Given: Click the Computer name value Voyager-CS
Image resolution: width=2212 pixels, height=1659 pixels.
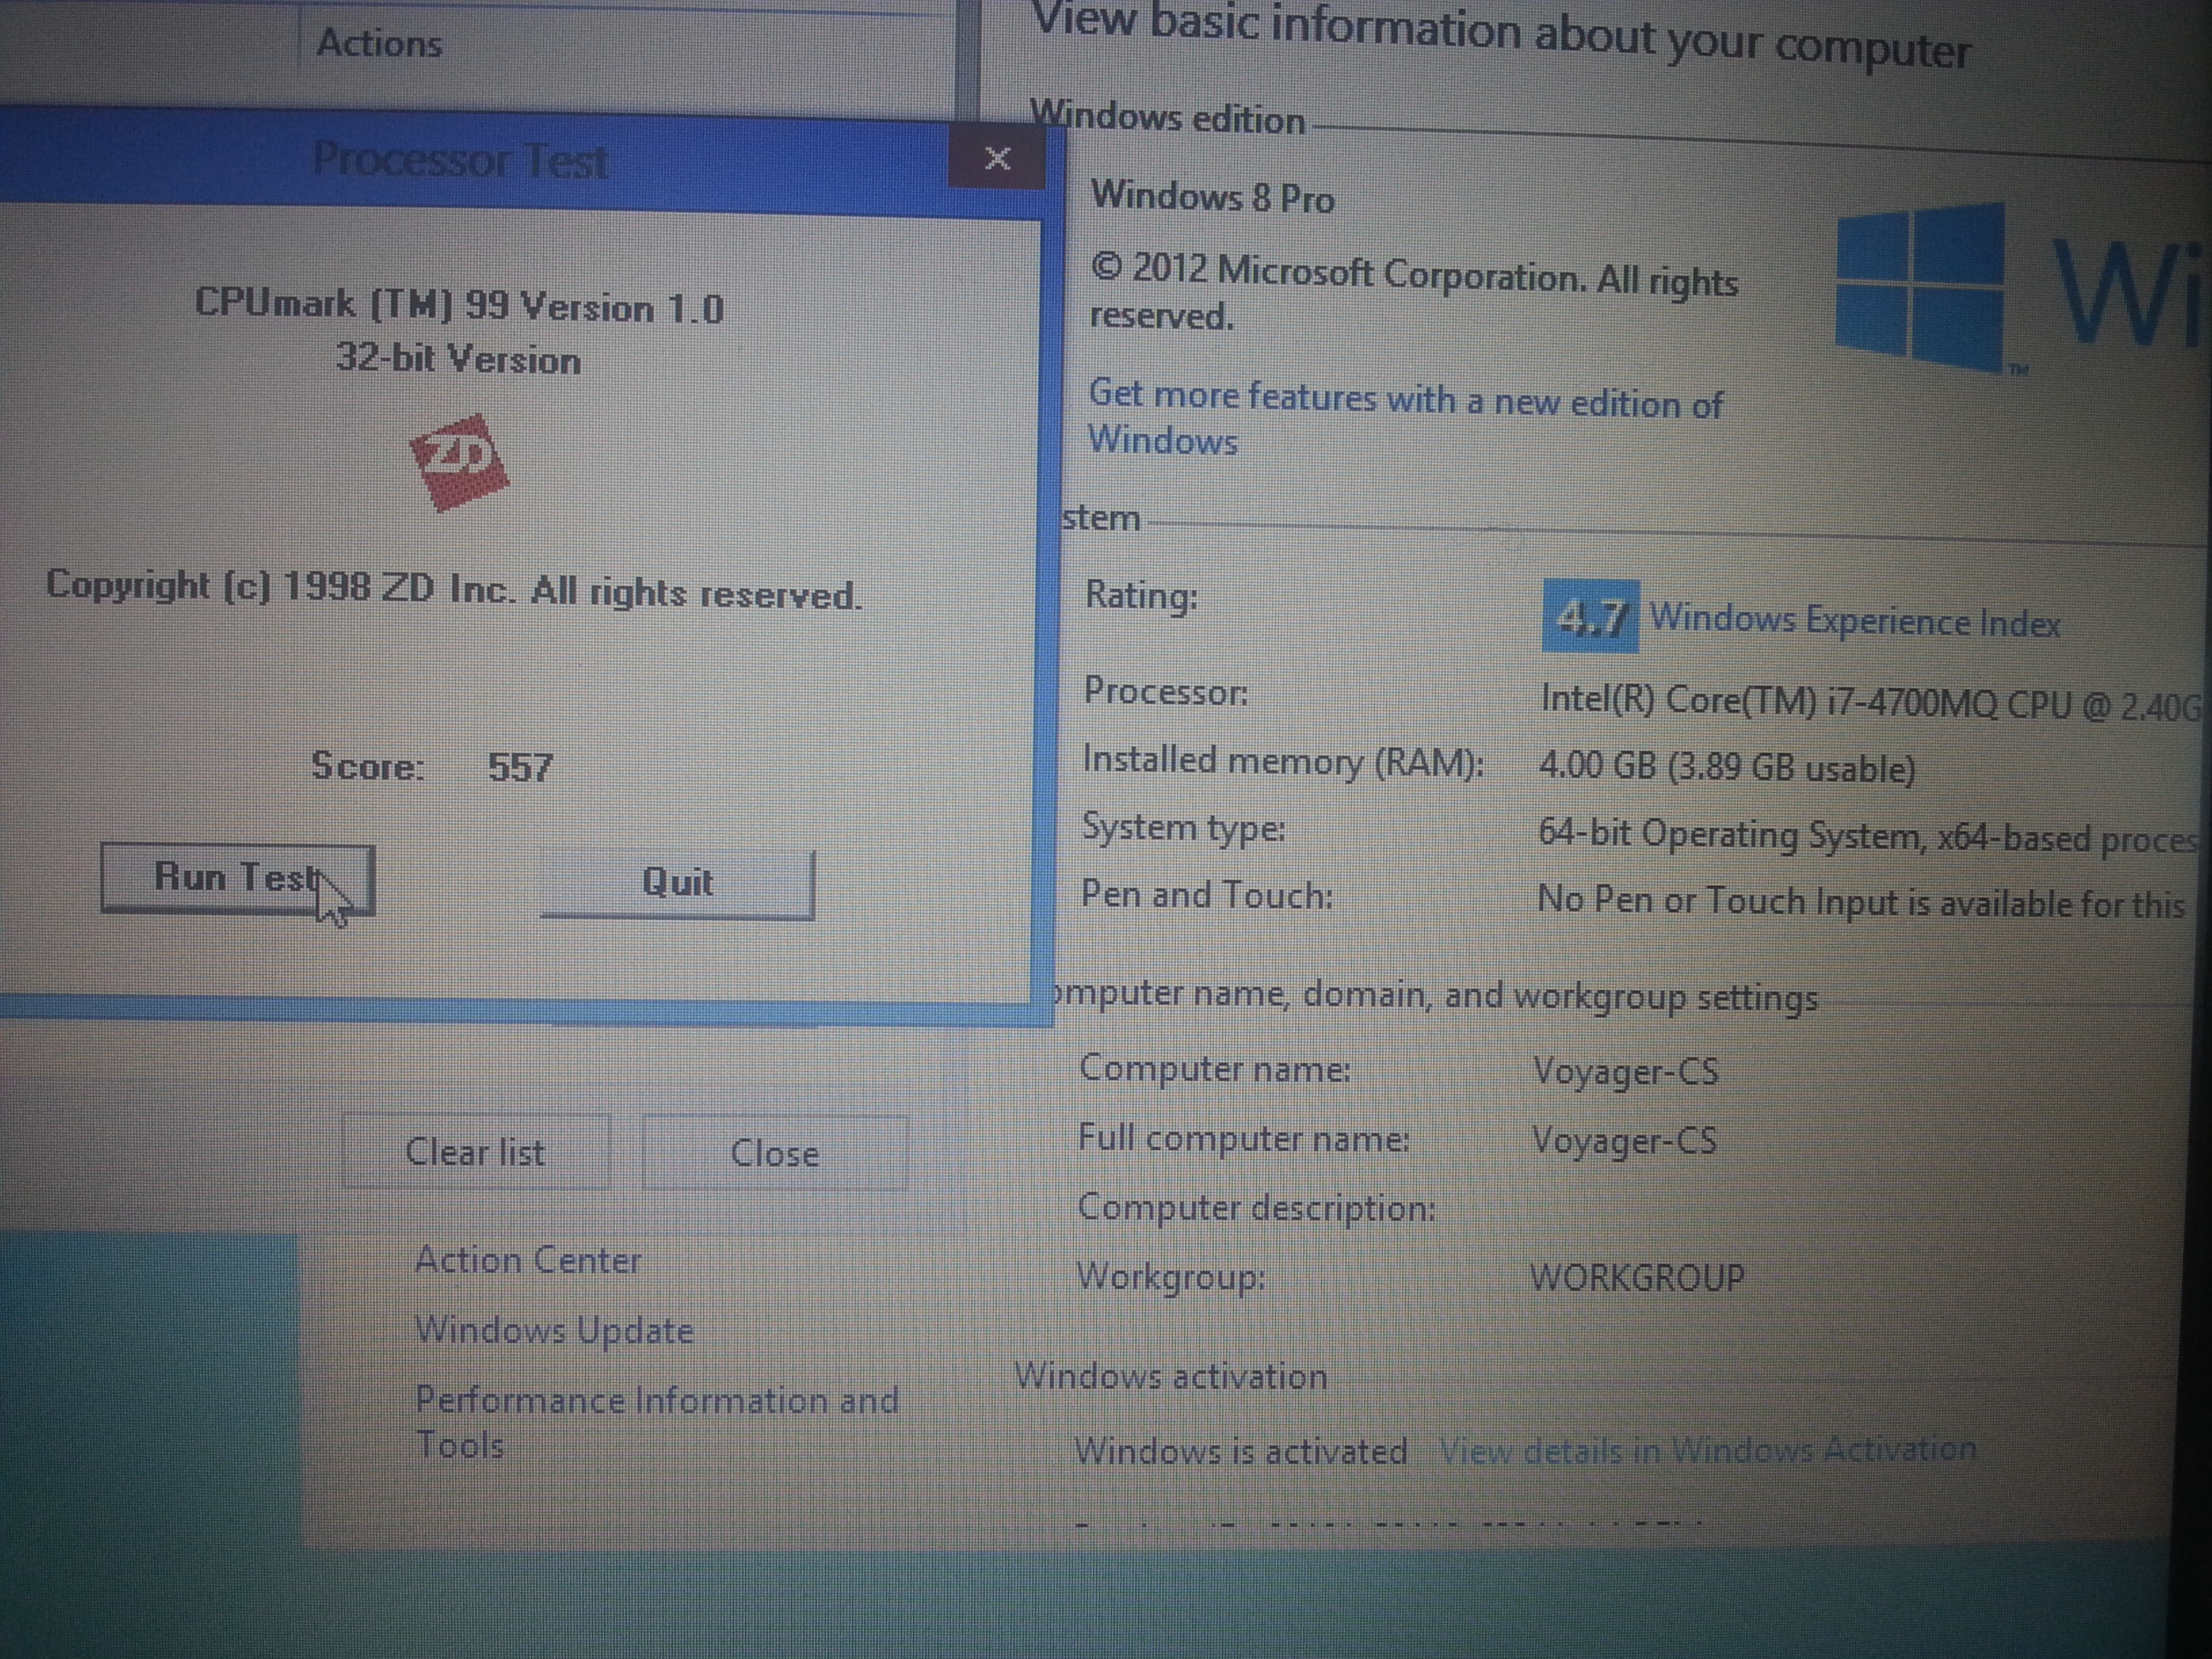Looking at the screenshot, I should coord(1626,1071).
